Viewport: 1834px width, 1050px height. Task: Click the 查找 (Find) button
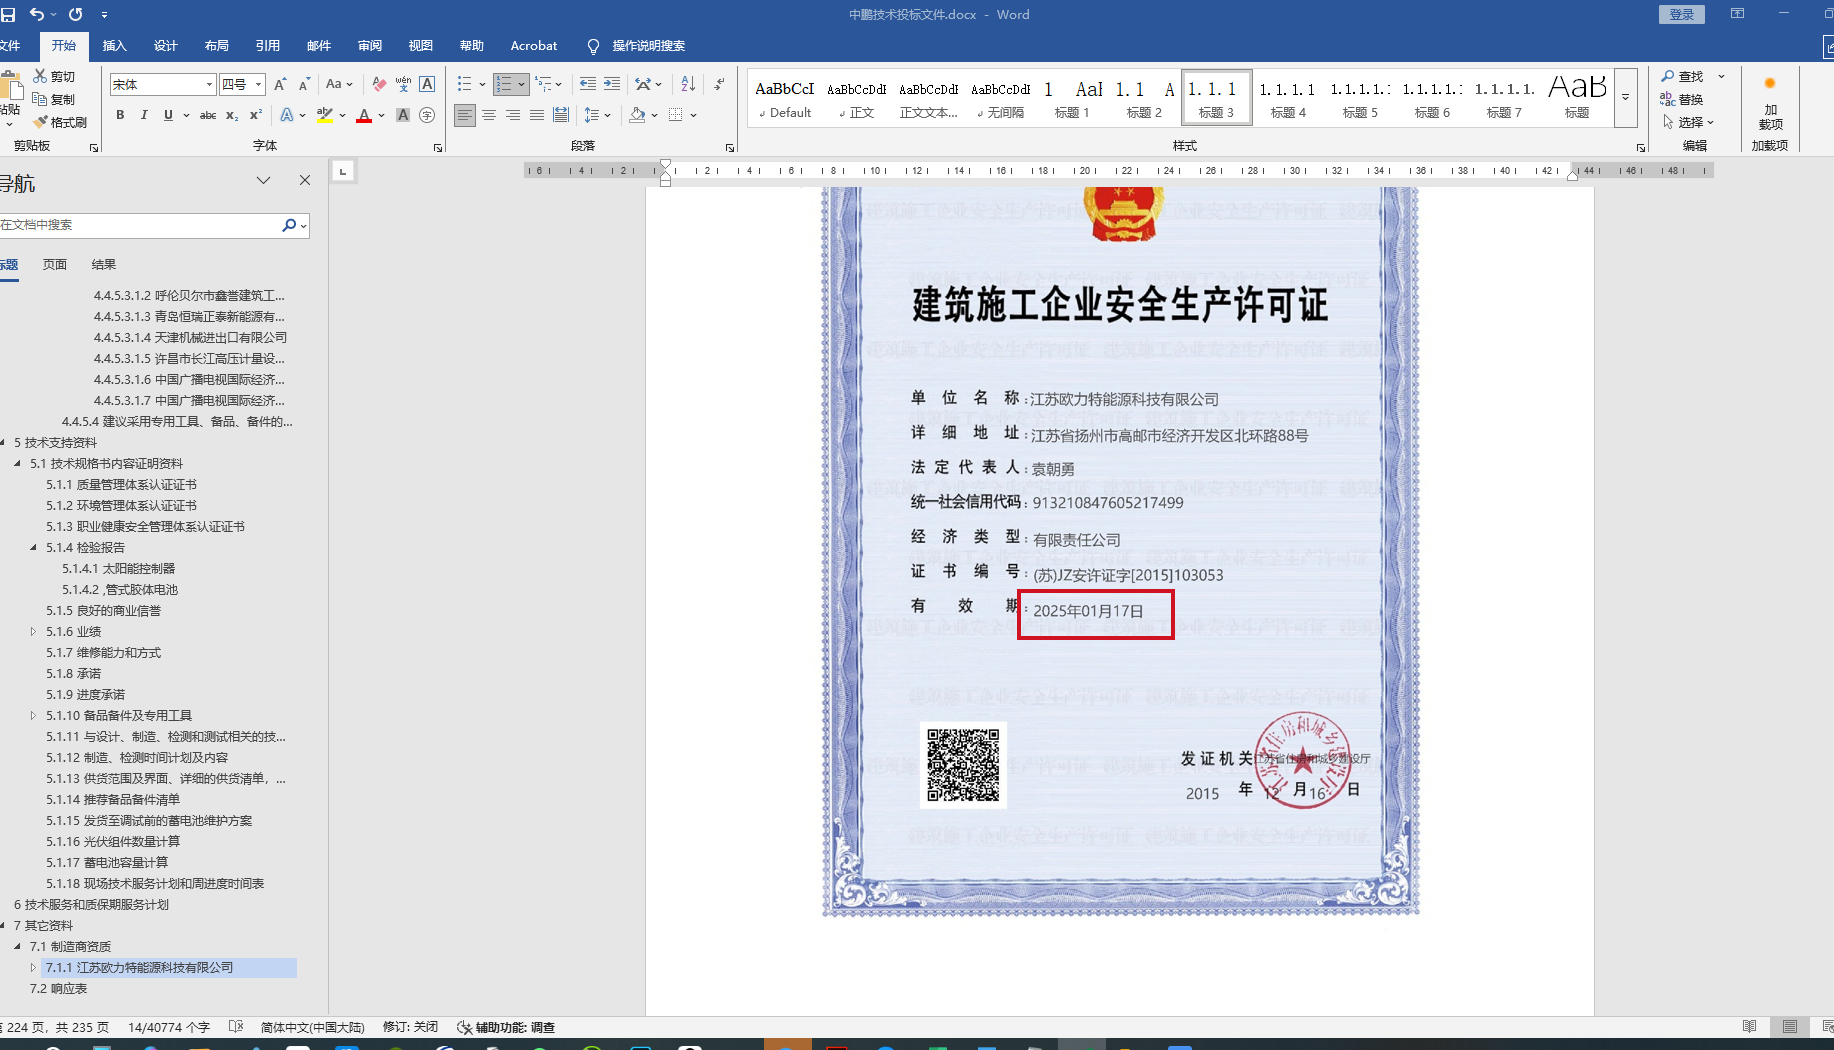point(1683,76)
